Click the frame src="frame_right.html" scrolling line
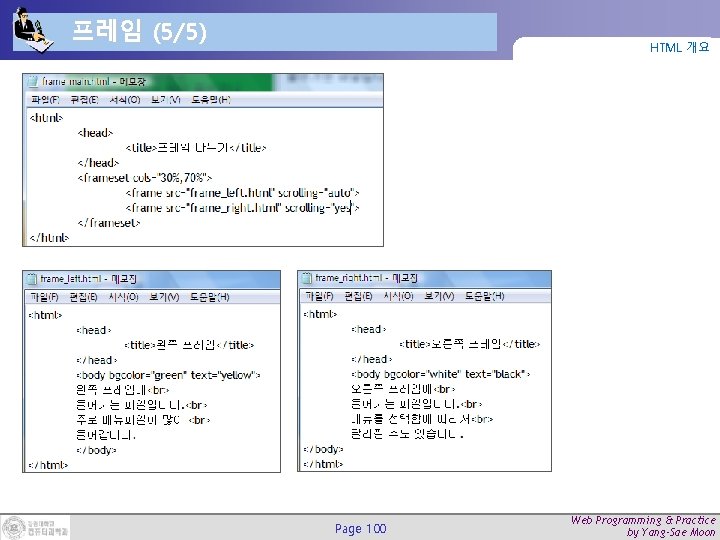This screenshot has height=540, width=720. [x=242, y=208]
